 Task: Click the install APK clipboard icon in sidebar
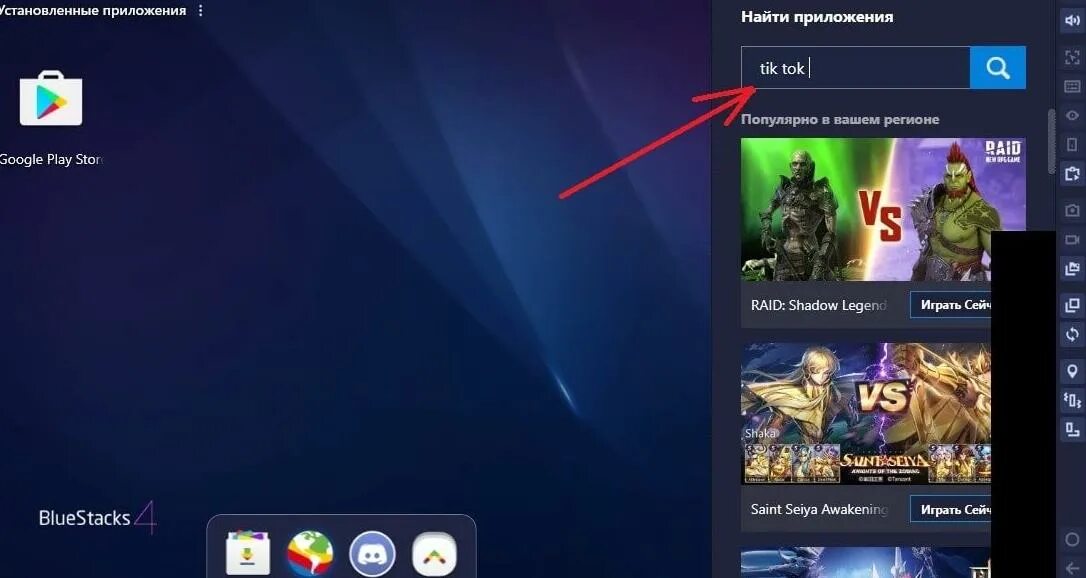point(1071,173)
